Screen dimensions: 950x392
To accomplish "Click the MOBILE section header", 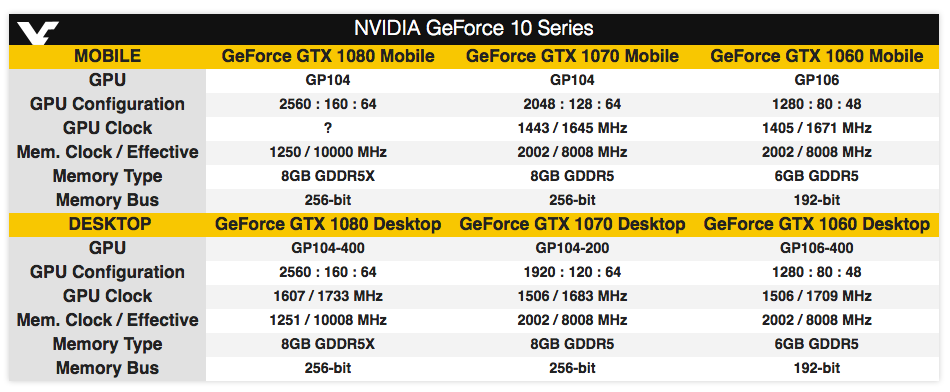I will [107, 56].
